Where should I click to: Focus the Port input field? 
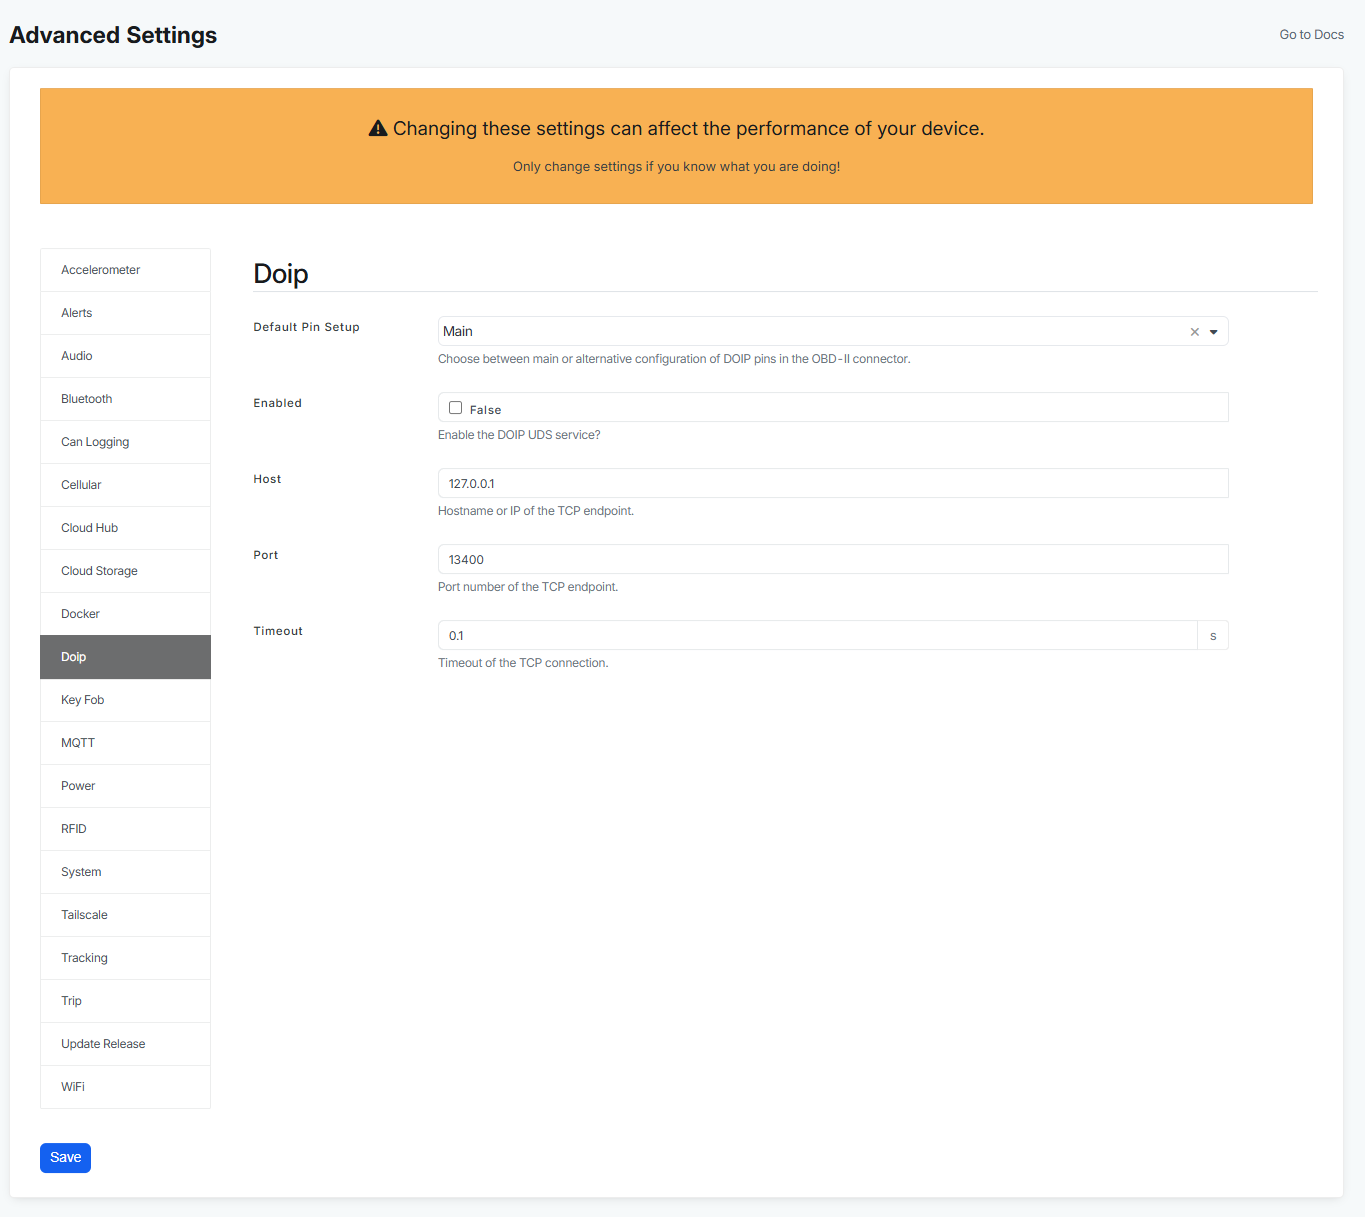833,559
